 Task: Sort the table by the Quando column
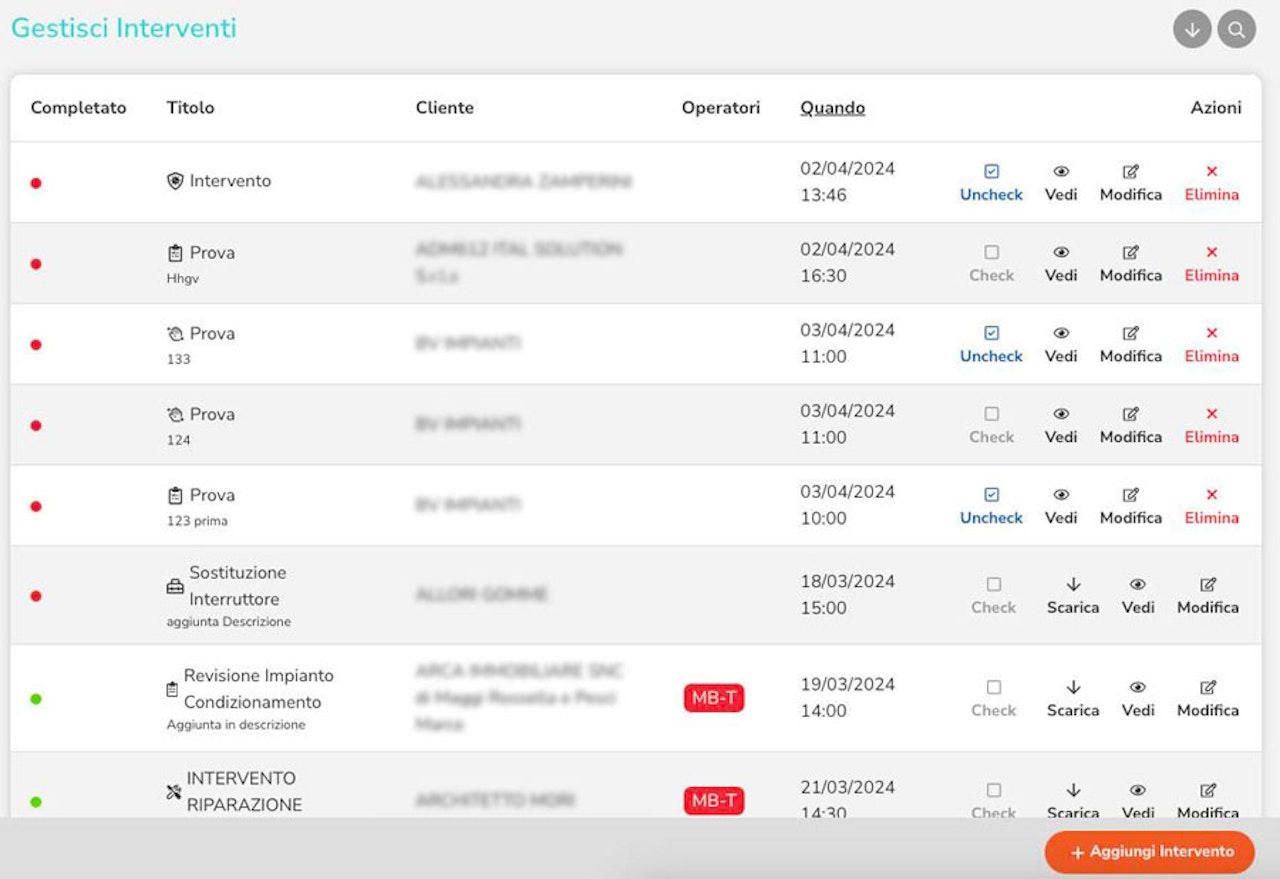(x=832, y=108)
